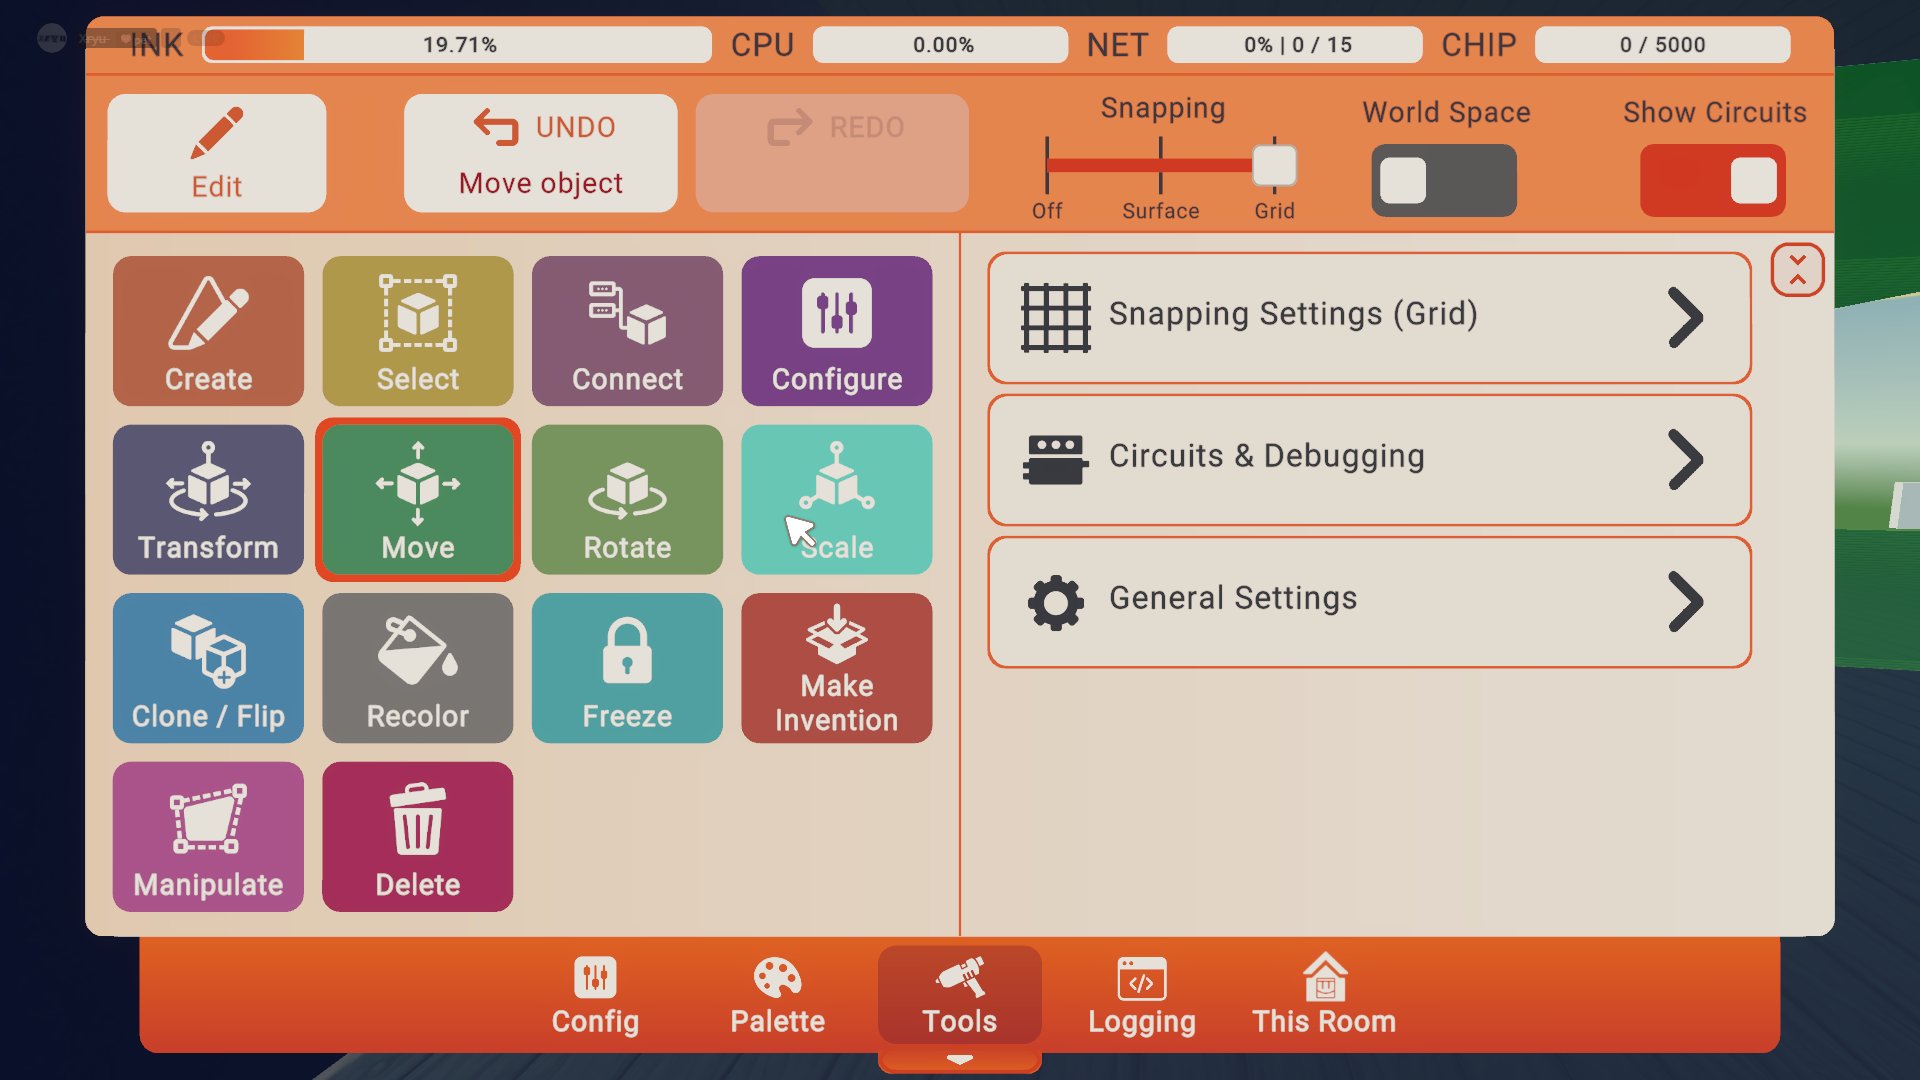The height and width of the screenshot is (1080, 1920).
Task: Pick the Rotate tool
Action: pos(627,500)
